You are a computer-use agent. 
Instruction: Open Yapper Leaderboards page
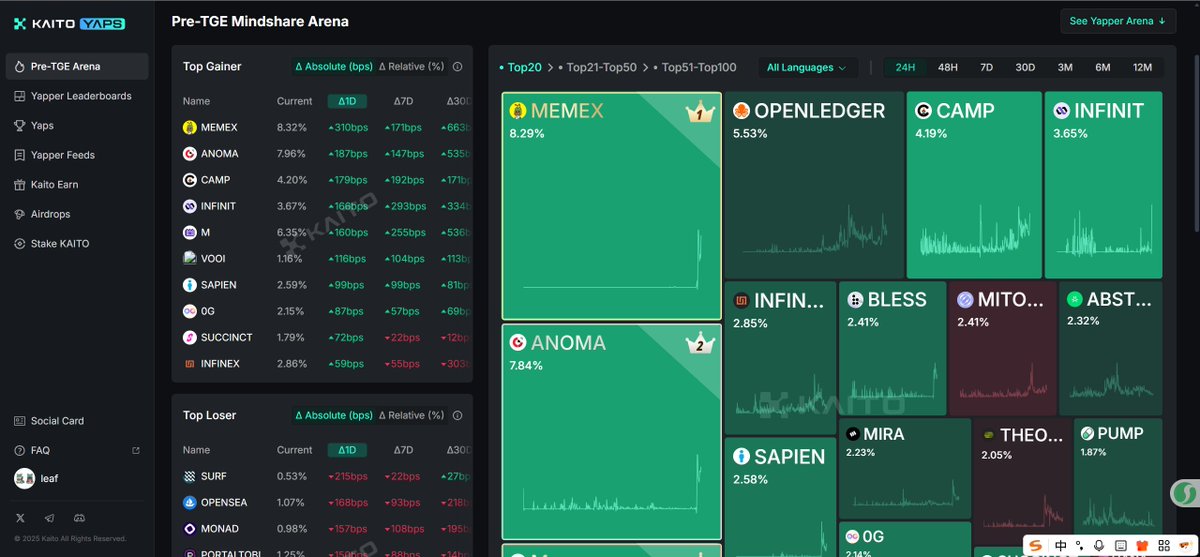(x=77, y=96)
